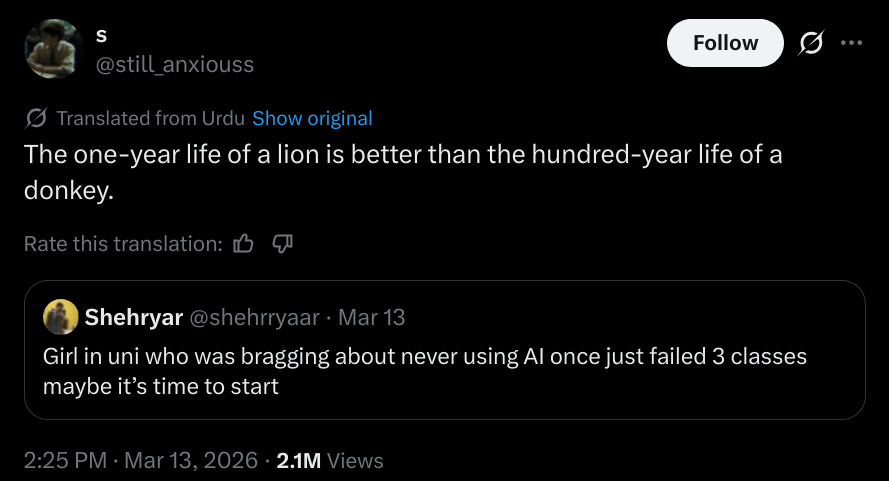Open the three-dot More options menu
This screenshot has width=889, height=481.
tap(851, 43)
